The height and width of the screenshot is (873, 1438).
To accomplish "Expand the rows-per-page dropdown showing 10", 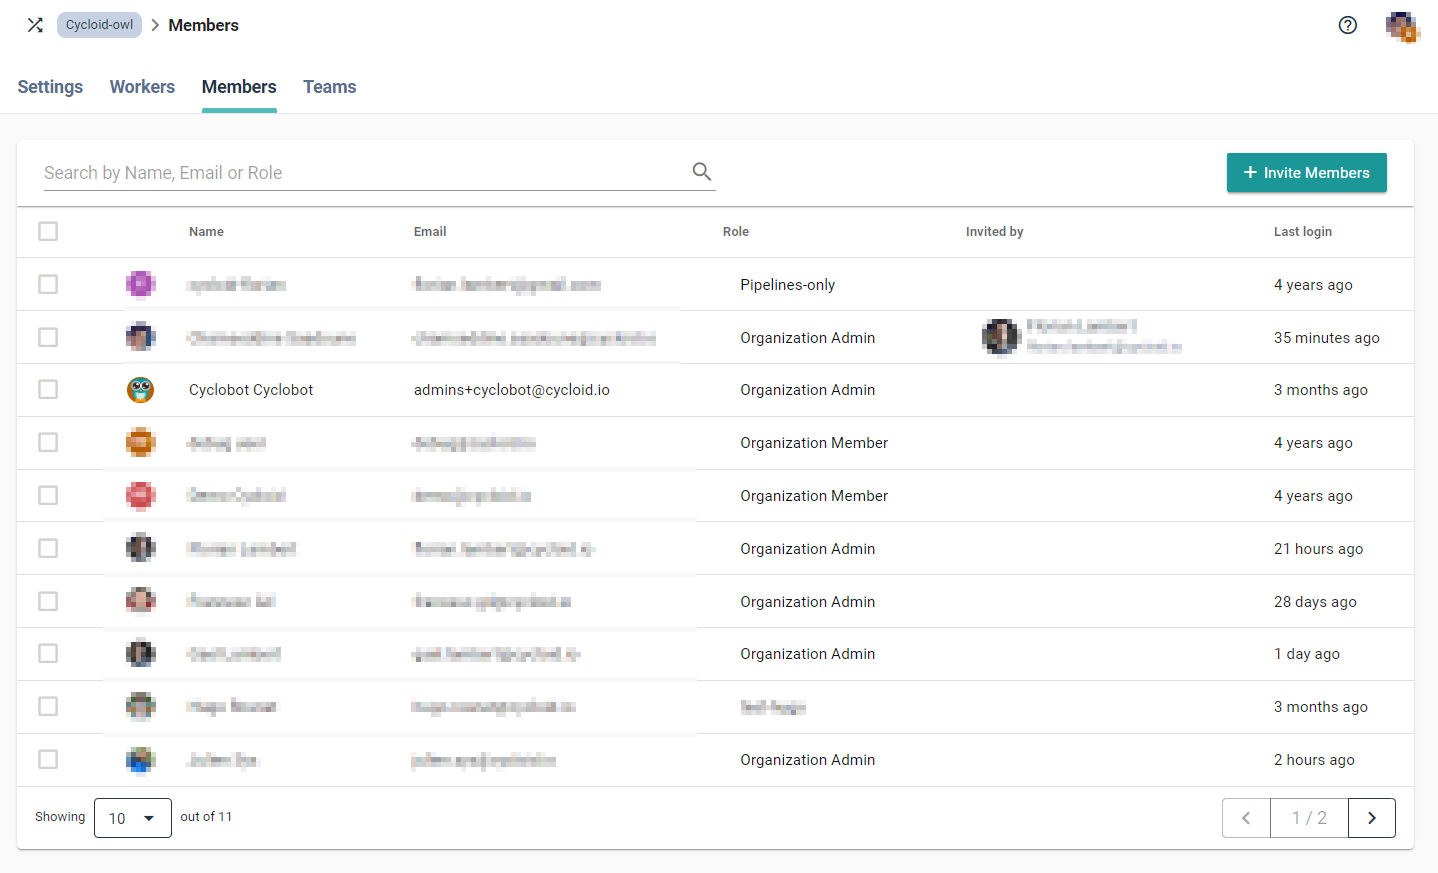I will click(x=132, y=818).
